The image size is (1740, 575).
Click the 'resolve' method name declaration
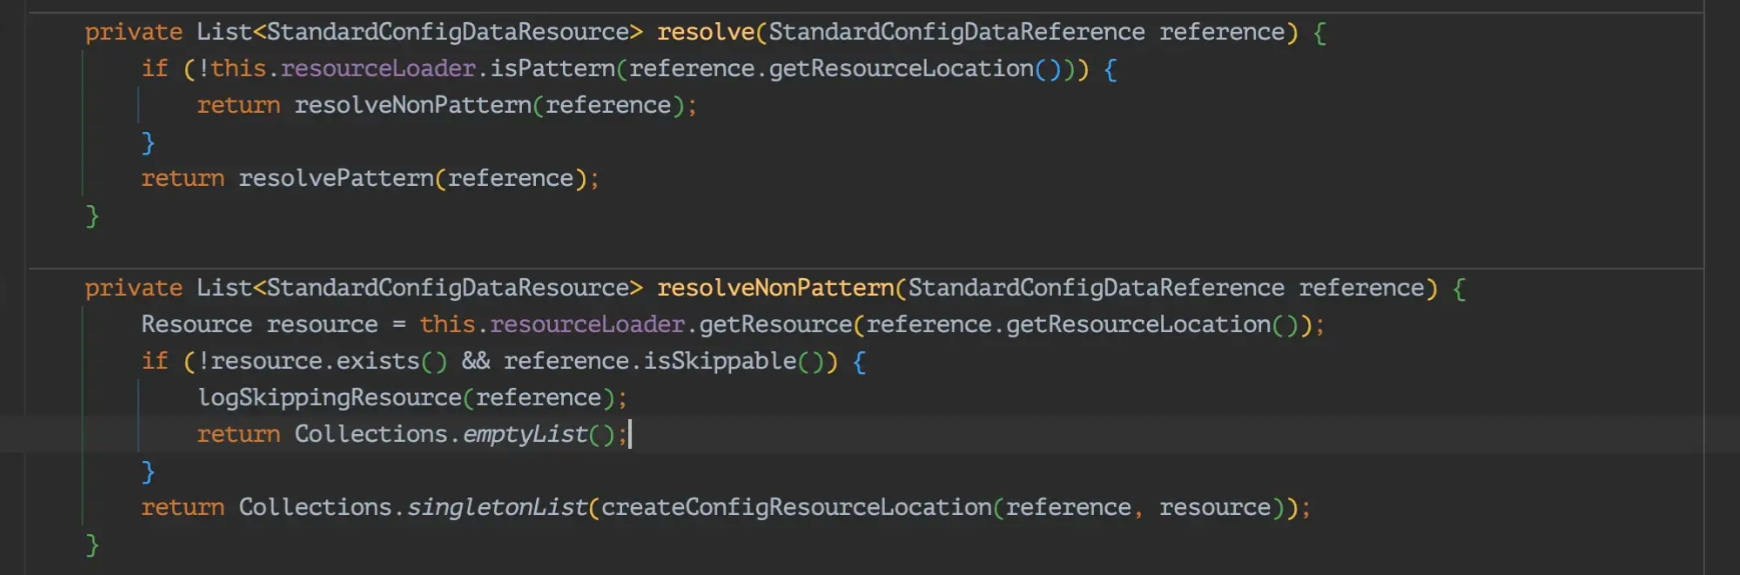705,32
